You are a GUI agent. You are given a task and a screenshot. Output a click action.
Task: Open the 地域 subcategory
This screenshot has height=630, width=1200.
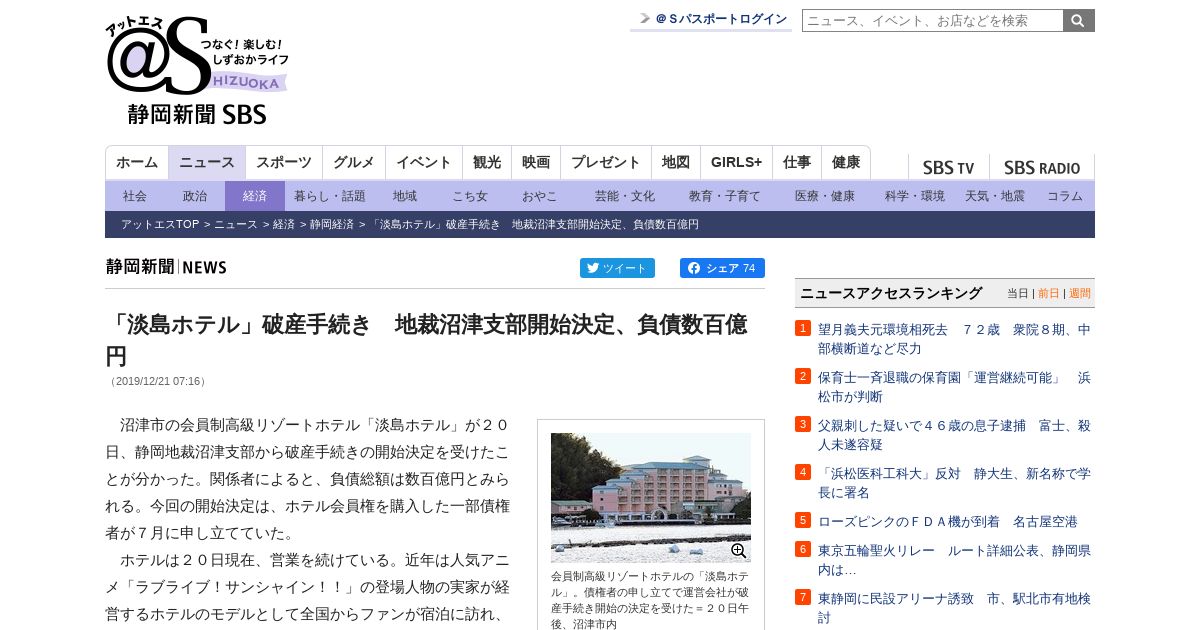[x=405, y=196]
